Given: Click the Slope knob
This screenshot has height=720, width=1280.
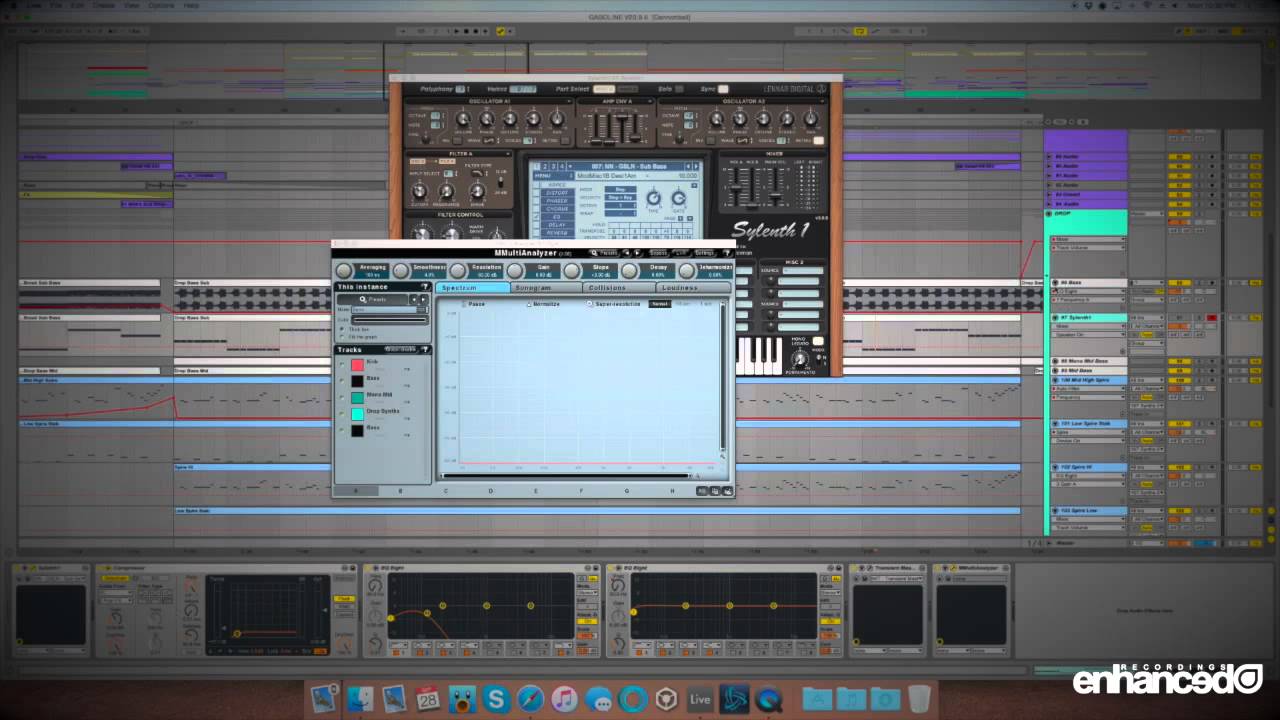Looking at the screenshot, I should tap(572, 271).
